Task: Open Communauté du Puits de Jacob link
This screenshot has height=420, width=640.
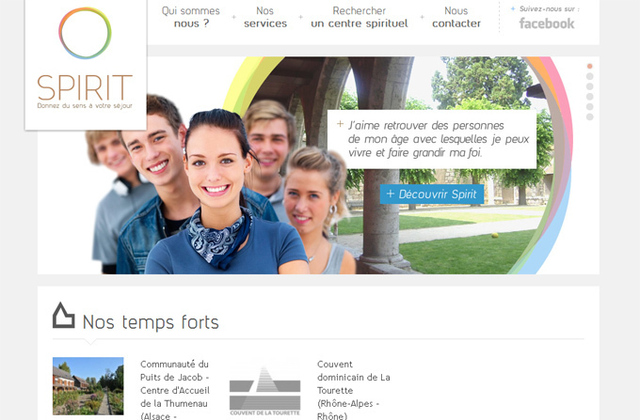Action: click(x=175, y=390)
